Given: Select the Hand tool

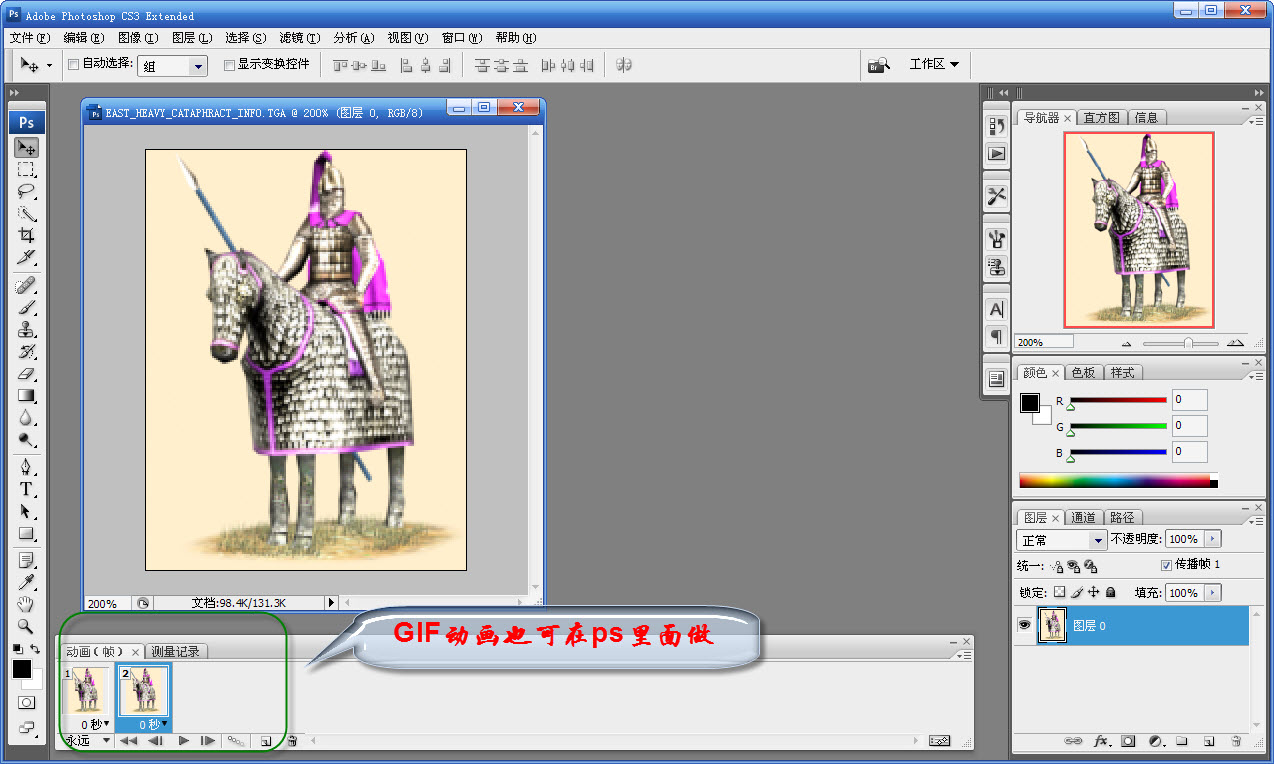Looking at the screenshot, I should 27,604.
